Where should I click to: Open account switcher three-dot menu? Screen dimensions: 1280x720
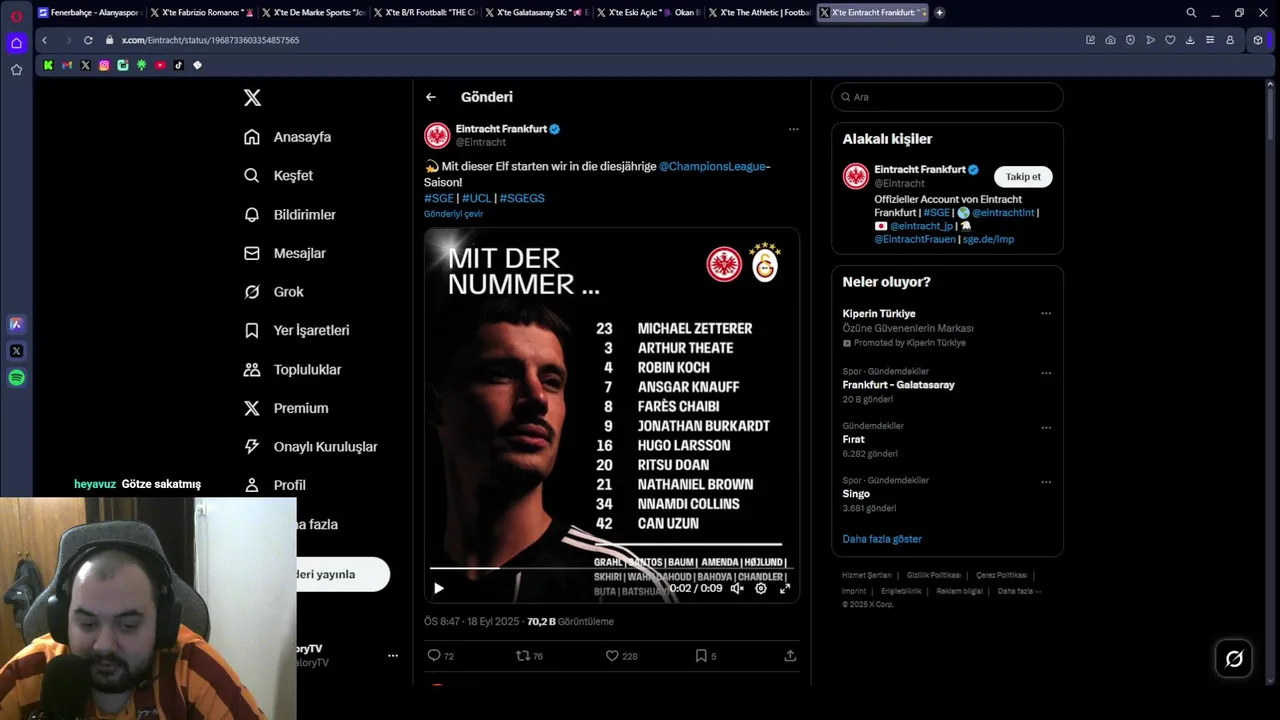[393, 656]
